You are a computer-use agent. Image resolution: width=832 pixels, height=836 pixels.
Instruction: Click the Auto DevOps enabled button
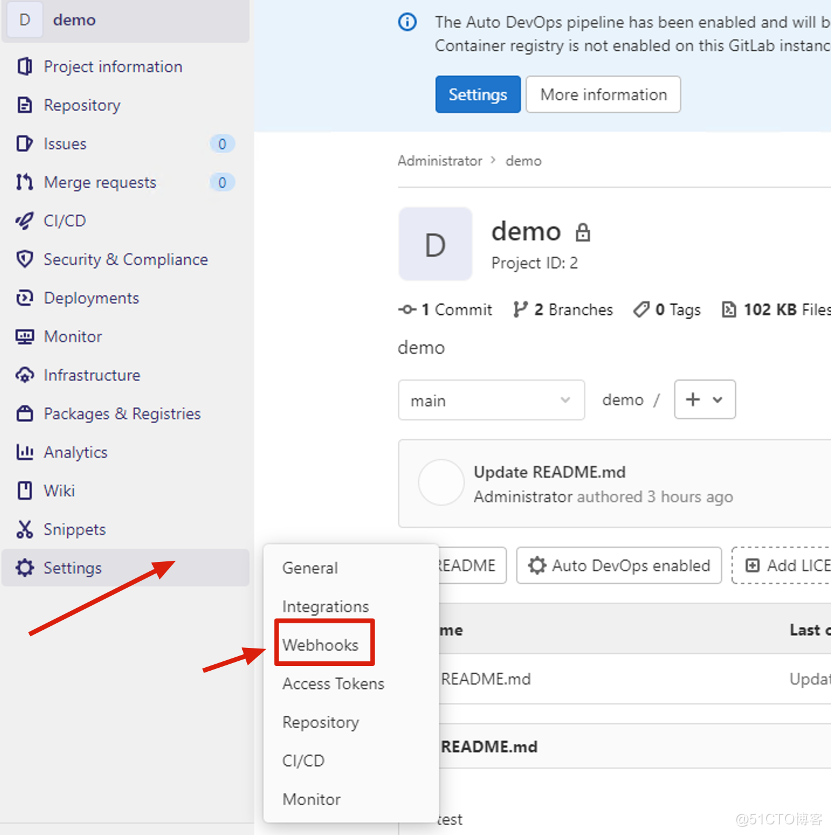(x=619, y=565)
